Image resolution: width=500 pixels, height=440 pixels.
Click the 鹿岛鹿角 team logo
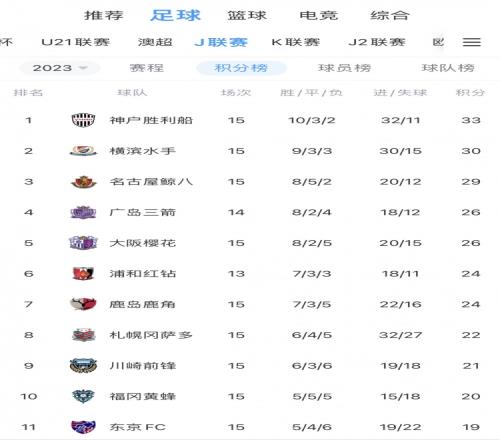(x=83, y=304)
